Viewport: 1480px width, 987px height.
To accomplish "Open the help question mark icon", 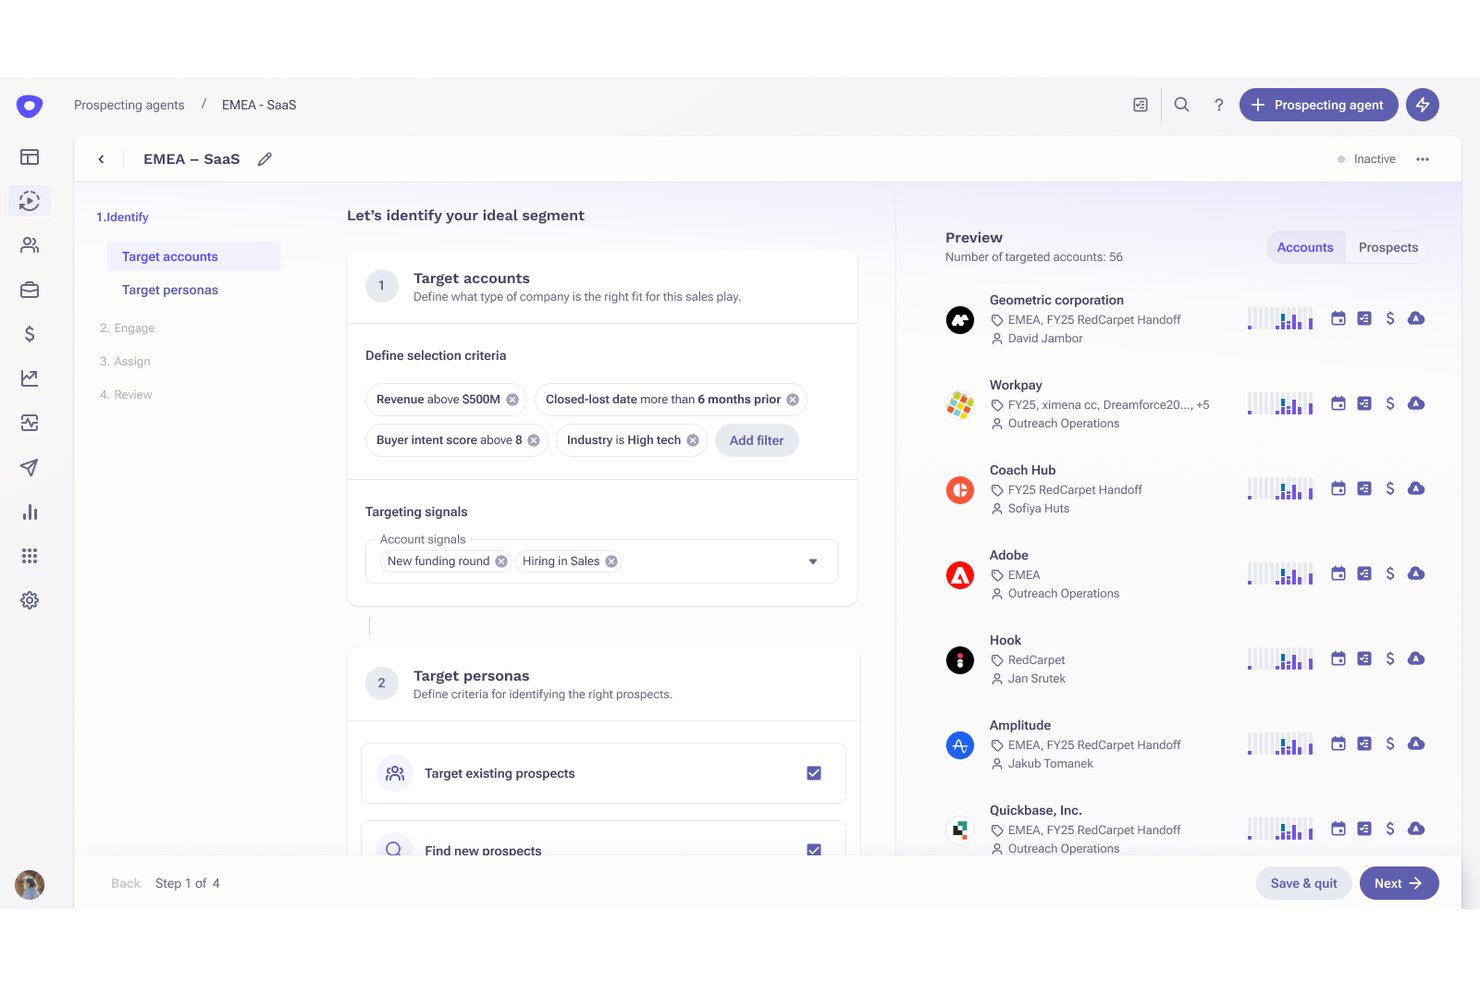I will pos(1218,105).
